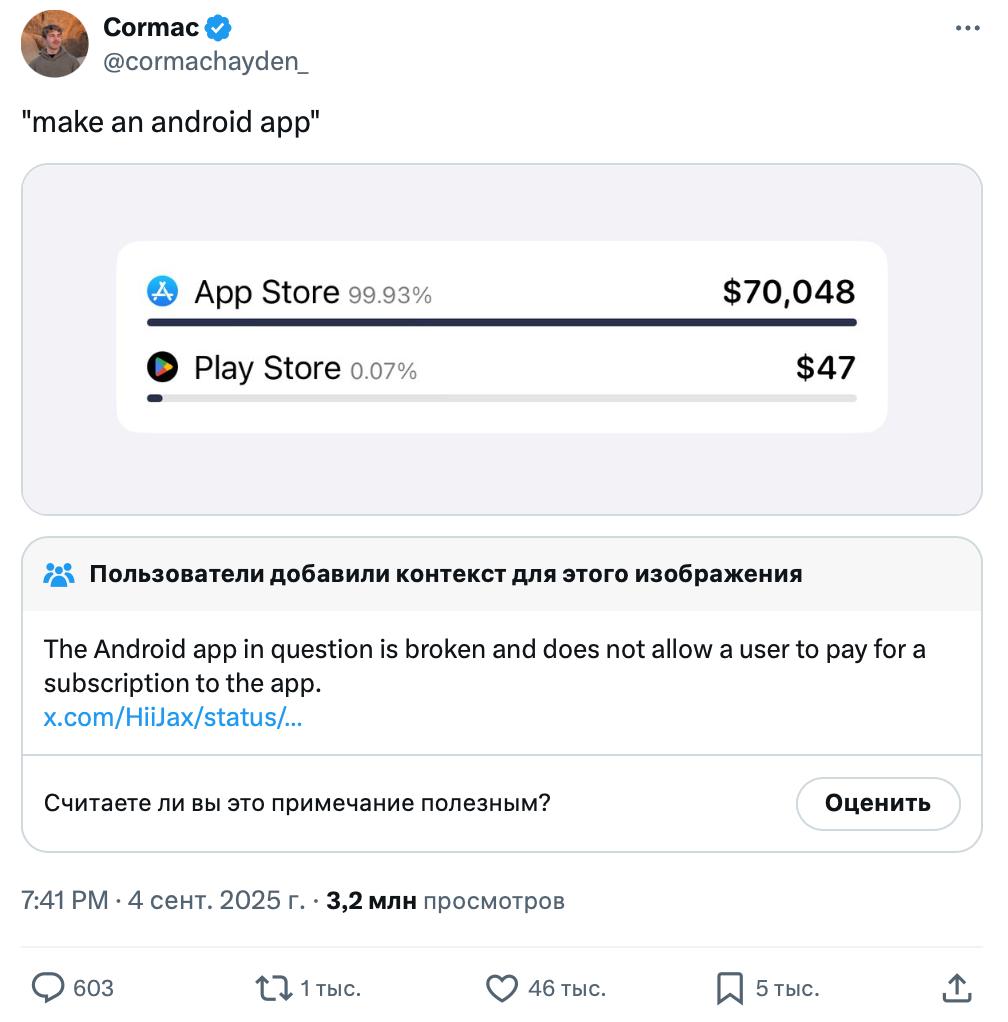
Task: Click the Play Store revenue progress bar
Action: (x=501, y=398)
